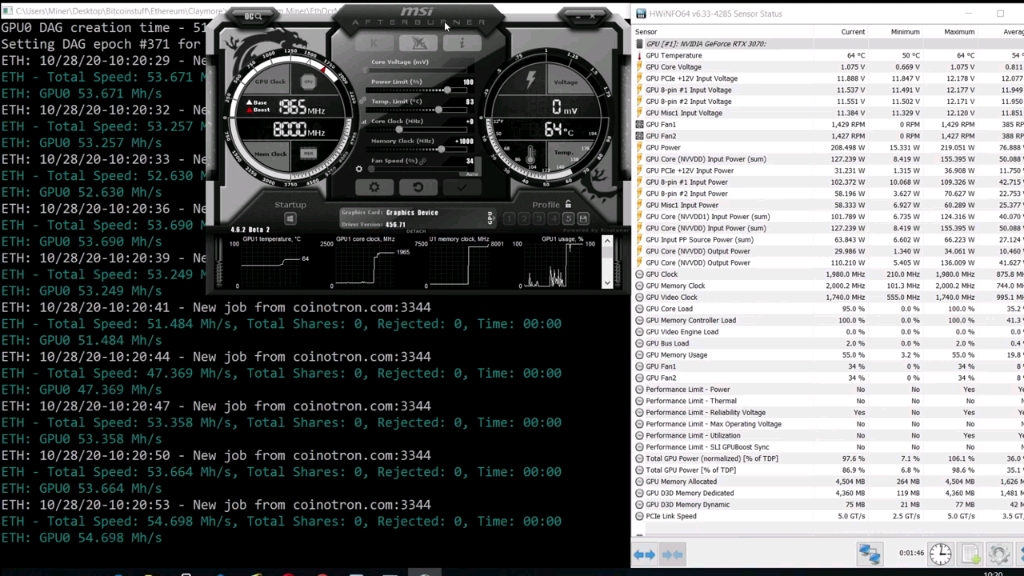Select the GPU Core Load row

pos(828,309)
